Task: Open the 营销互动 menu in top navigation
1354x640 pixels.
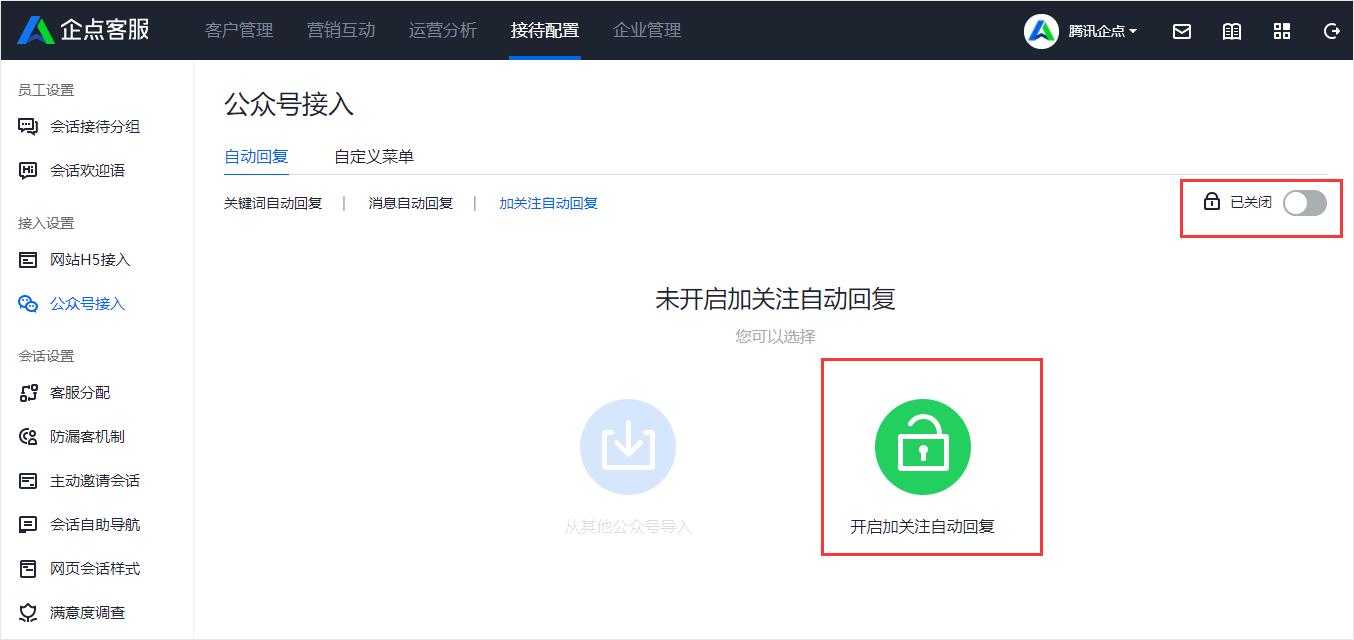Action: tap(341, 31)
